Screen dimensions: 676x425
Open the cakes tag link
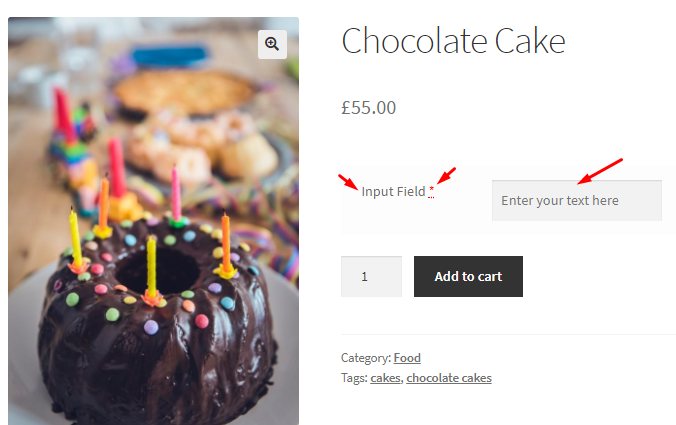(x=384, y=378)
